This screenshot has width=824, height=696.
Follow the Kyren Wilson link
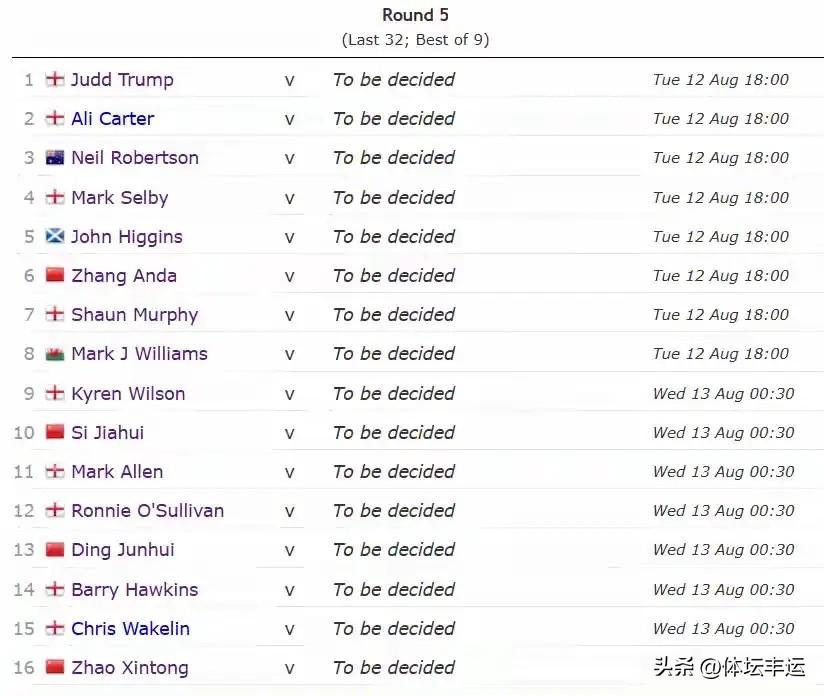(128, 394)
